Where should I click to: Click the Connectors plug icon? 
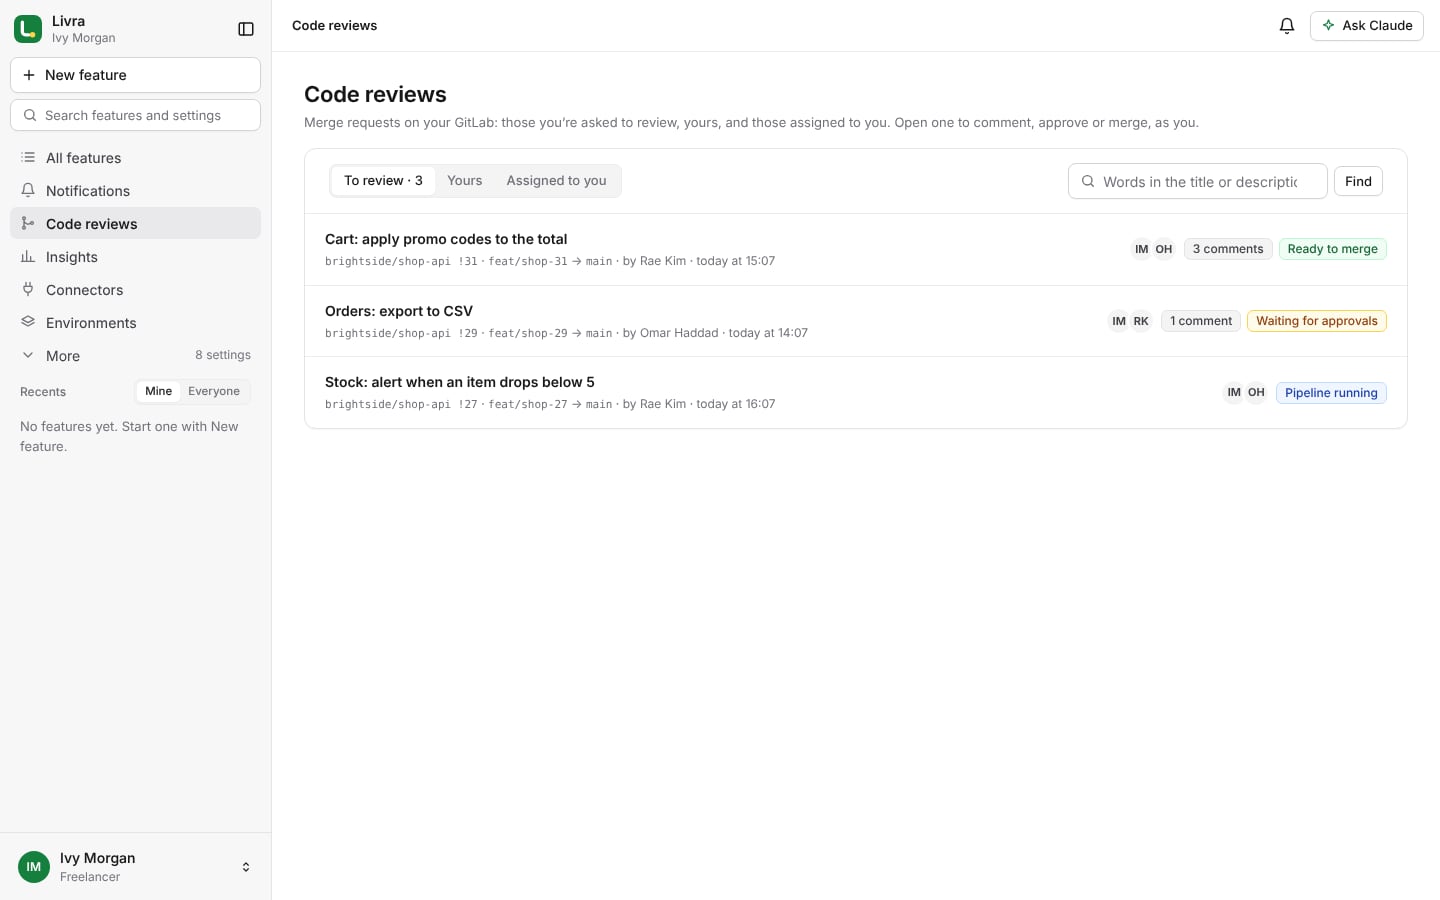coord(28,290)
